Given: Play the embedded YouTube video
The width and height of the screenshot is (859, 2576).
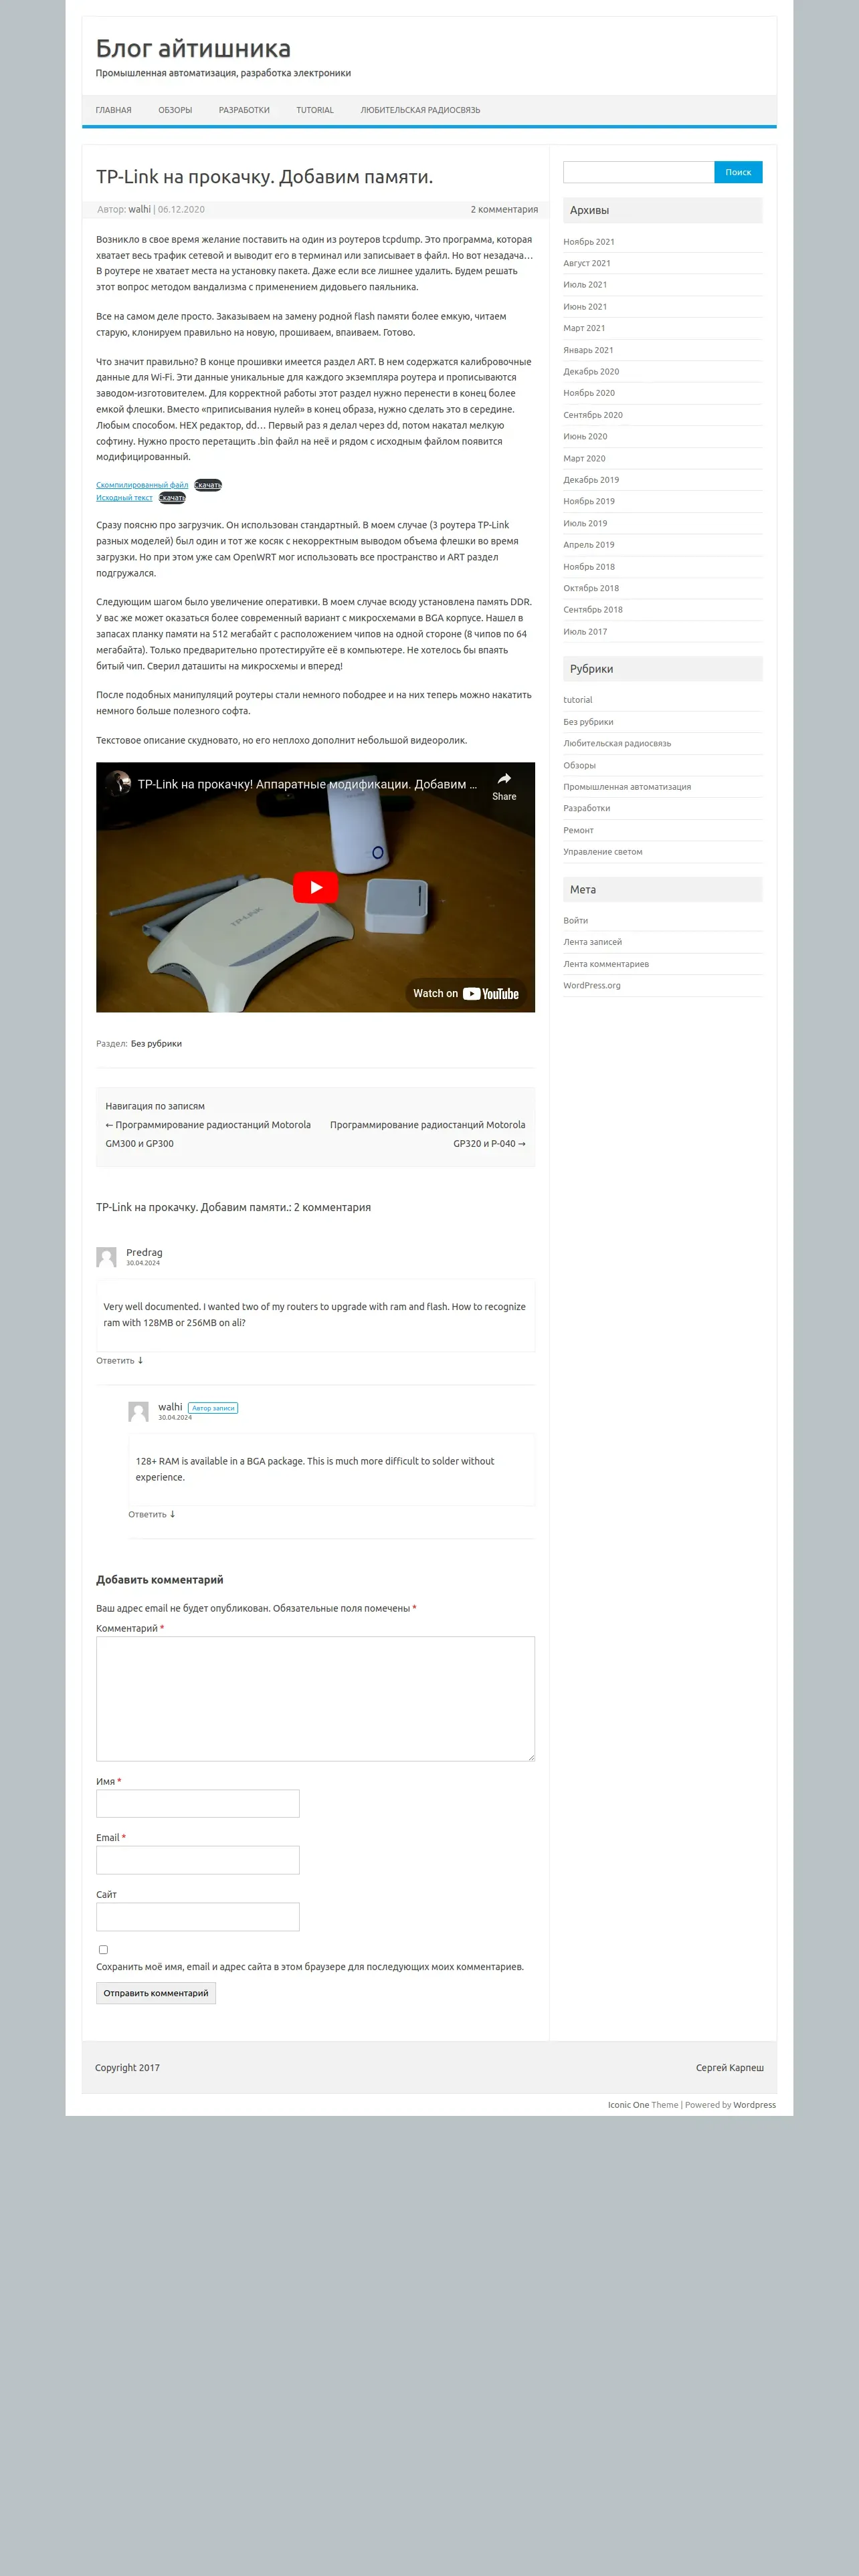Looking at the screenshot, I should [x=315, y=887].
